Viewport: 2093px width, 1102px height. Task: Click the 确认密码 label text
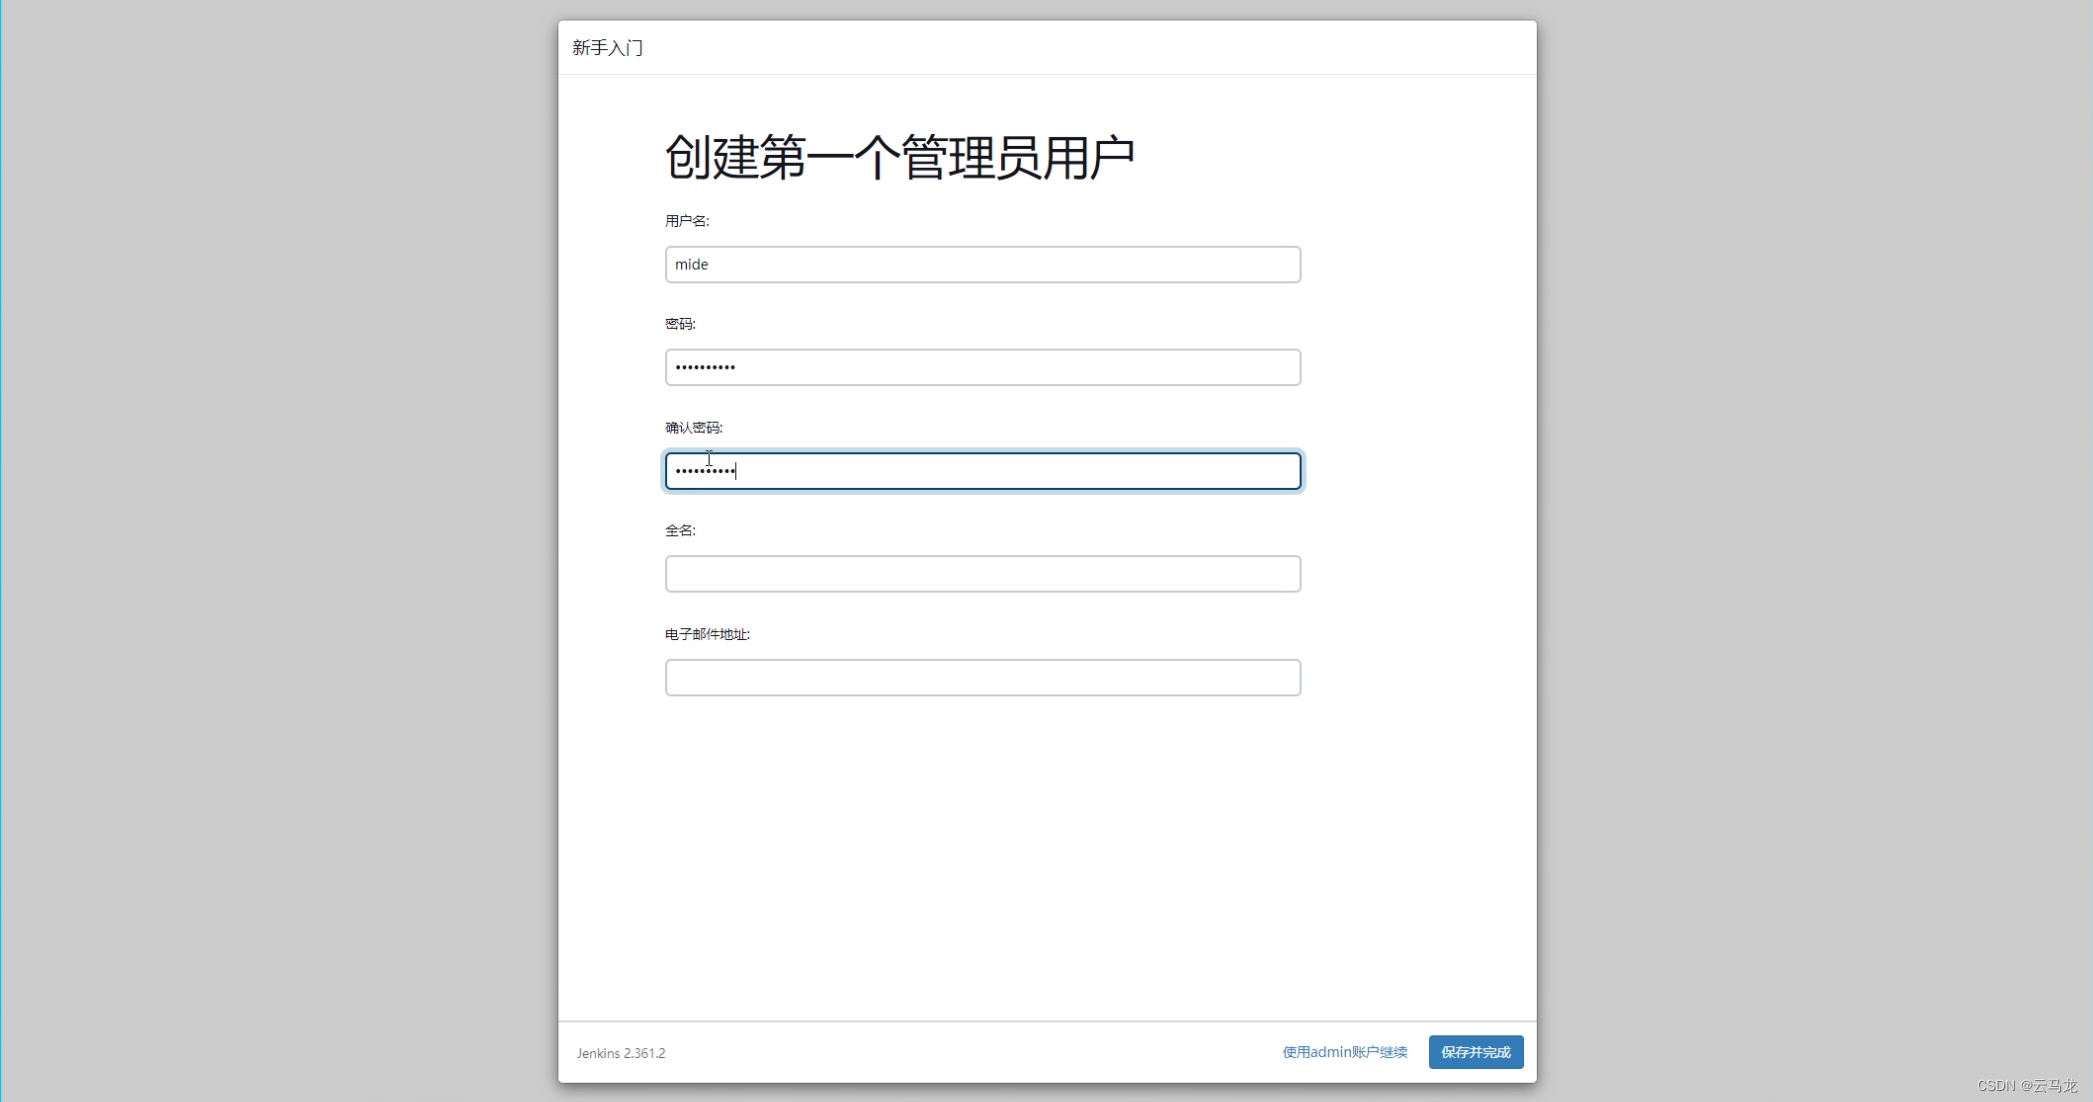pos(694,428)
